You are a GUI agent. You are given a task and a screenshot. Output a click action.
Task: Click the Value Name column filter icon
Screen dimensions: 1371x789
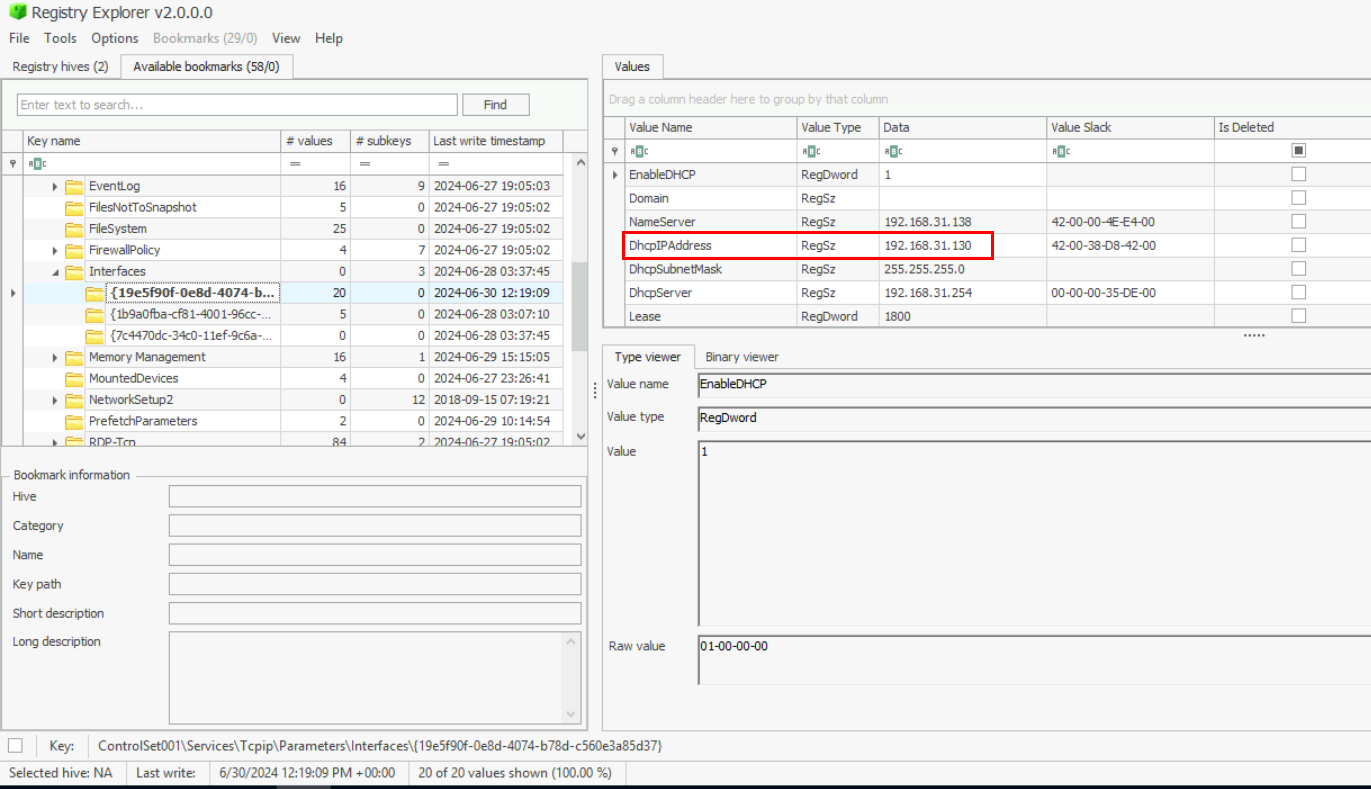tap(638, 151)
